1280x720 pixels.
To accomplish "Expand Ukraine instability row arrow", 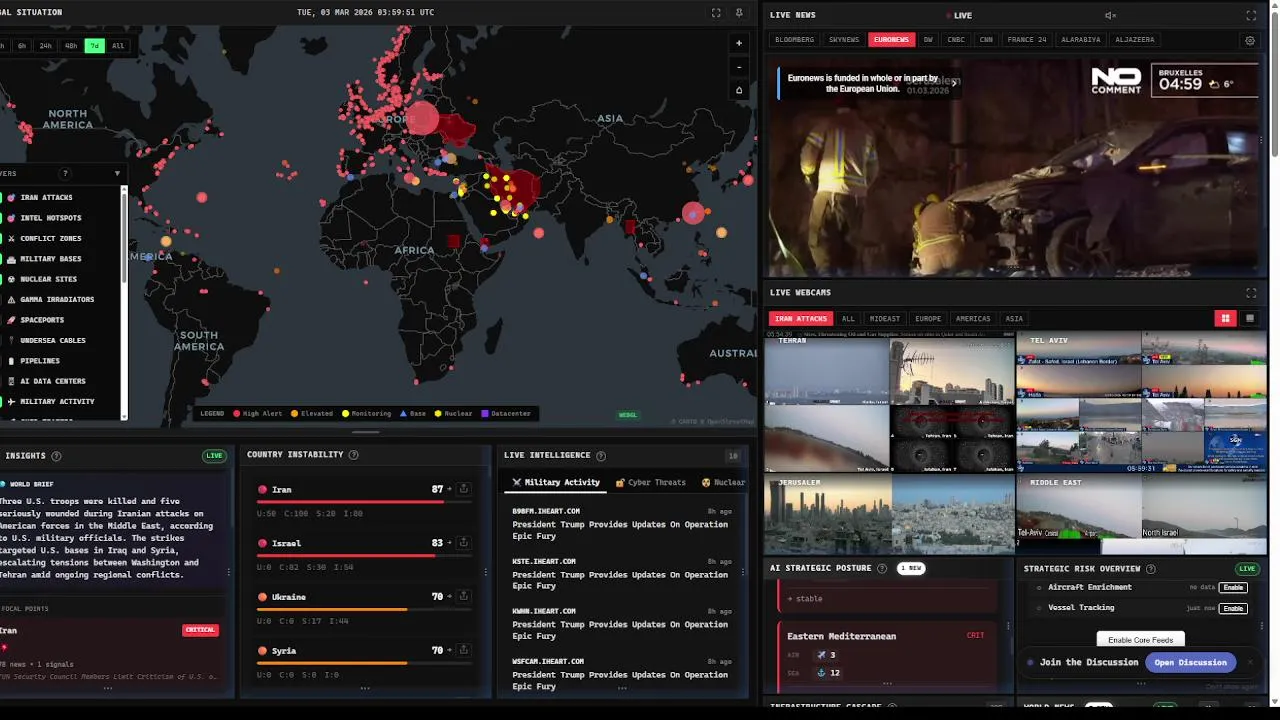I will pyautogui.click(x=450, y=597).
